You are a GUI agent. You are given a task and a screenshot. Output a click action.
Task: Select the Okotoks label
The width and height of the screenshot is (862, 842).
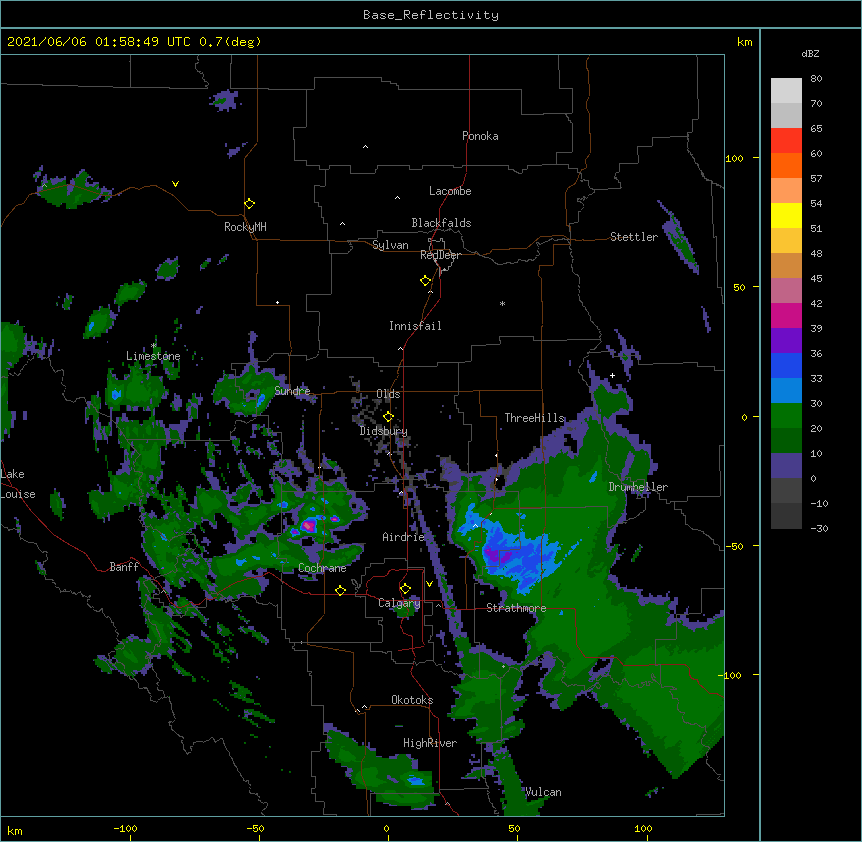pyautogui.click(x=412, y=700)
